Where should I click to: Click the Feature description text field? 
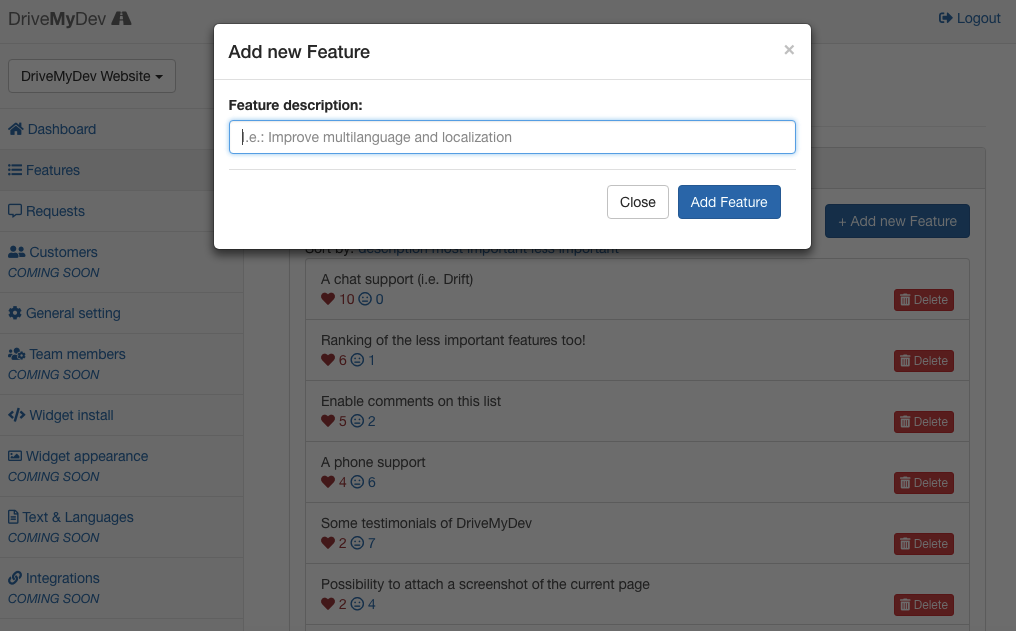512,137
